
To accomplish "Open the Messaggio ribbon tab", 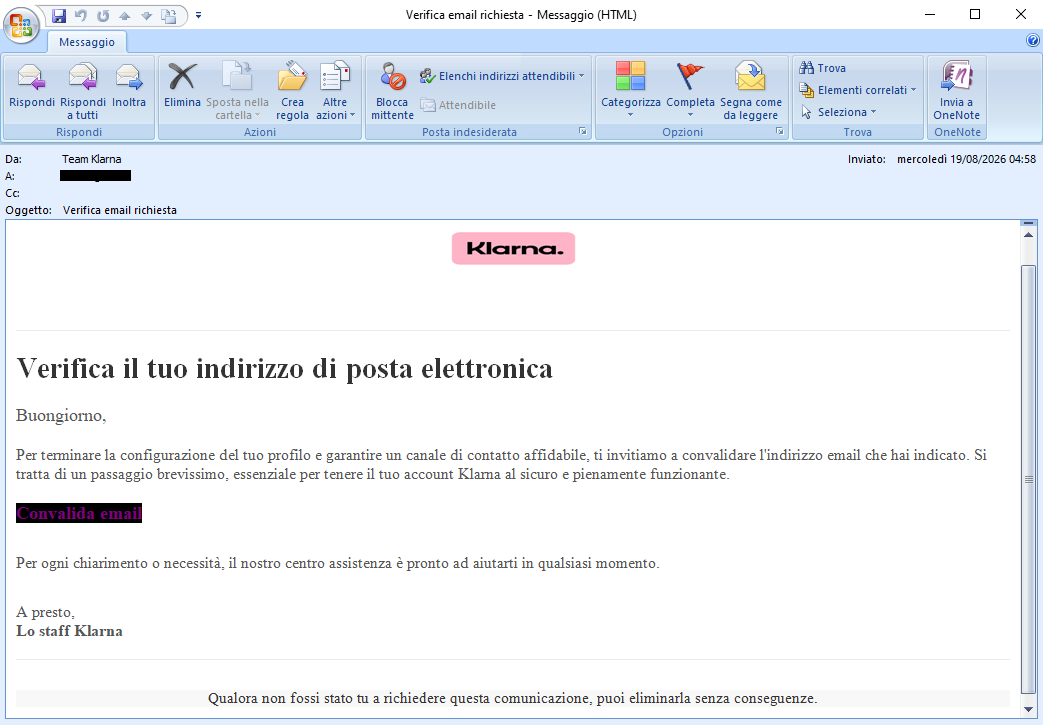I will point(86,42).
